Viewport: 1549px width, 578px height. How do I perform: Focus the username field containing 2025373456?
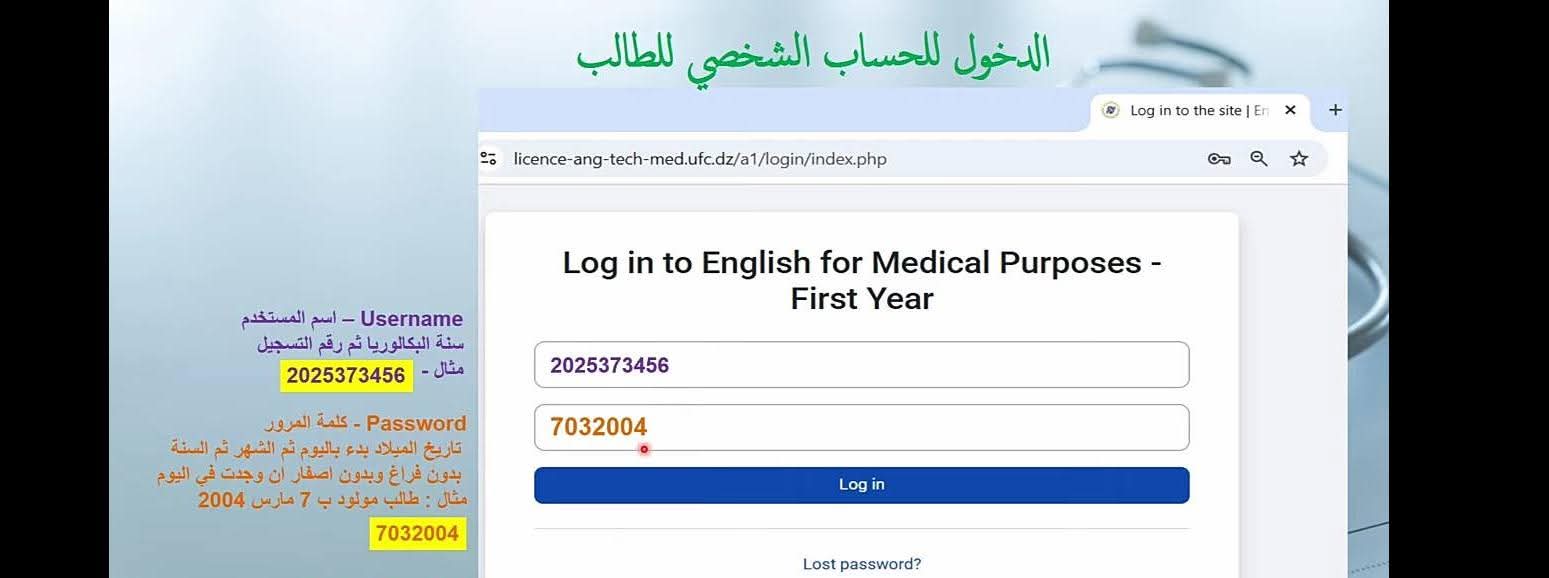pos(861,365)
